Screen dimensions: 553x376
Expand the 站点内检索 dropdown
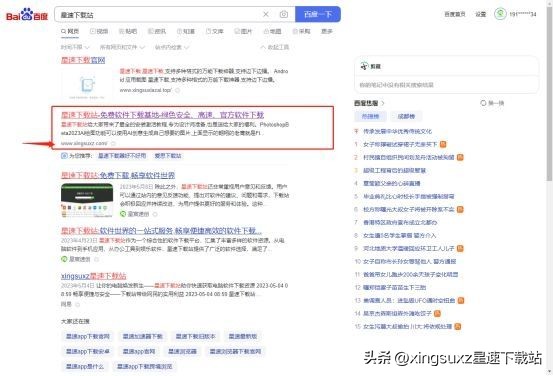click(x=172, y=47)
